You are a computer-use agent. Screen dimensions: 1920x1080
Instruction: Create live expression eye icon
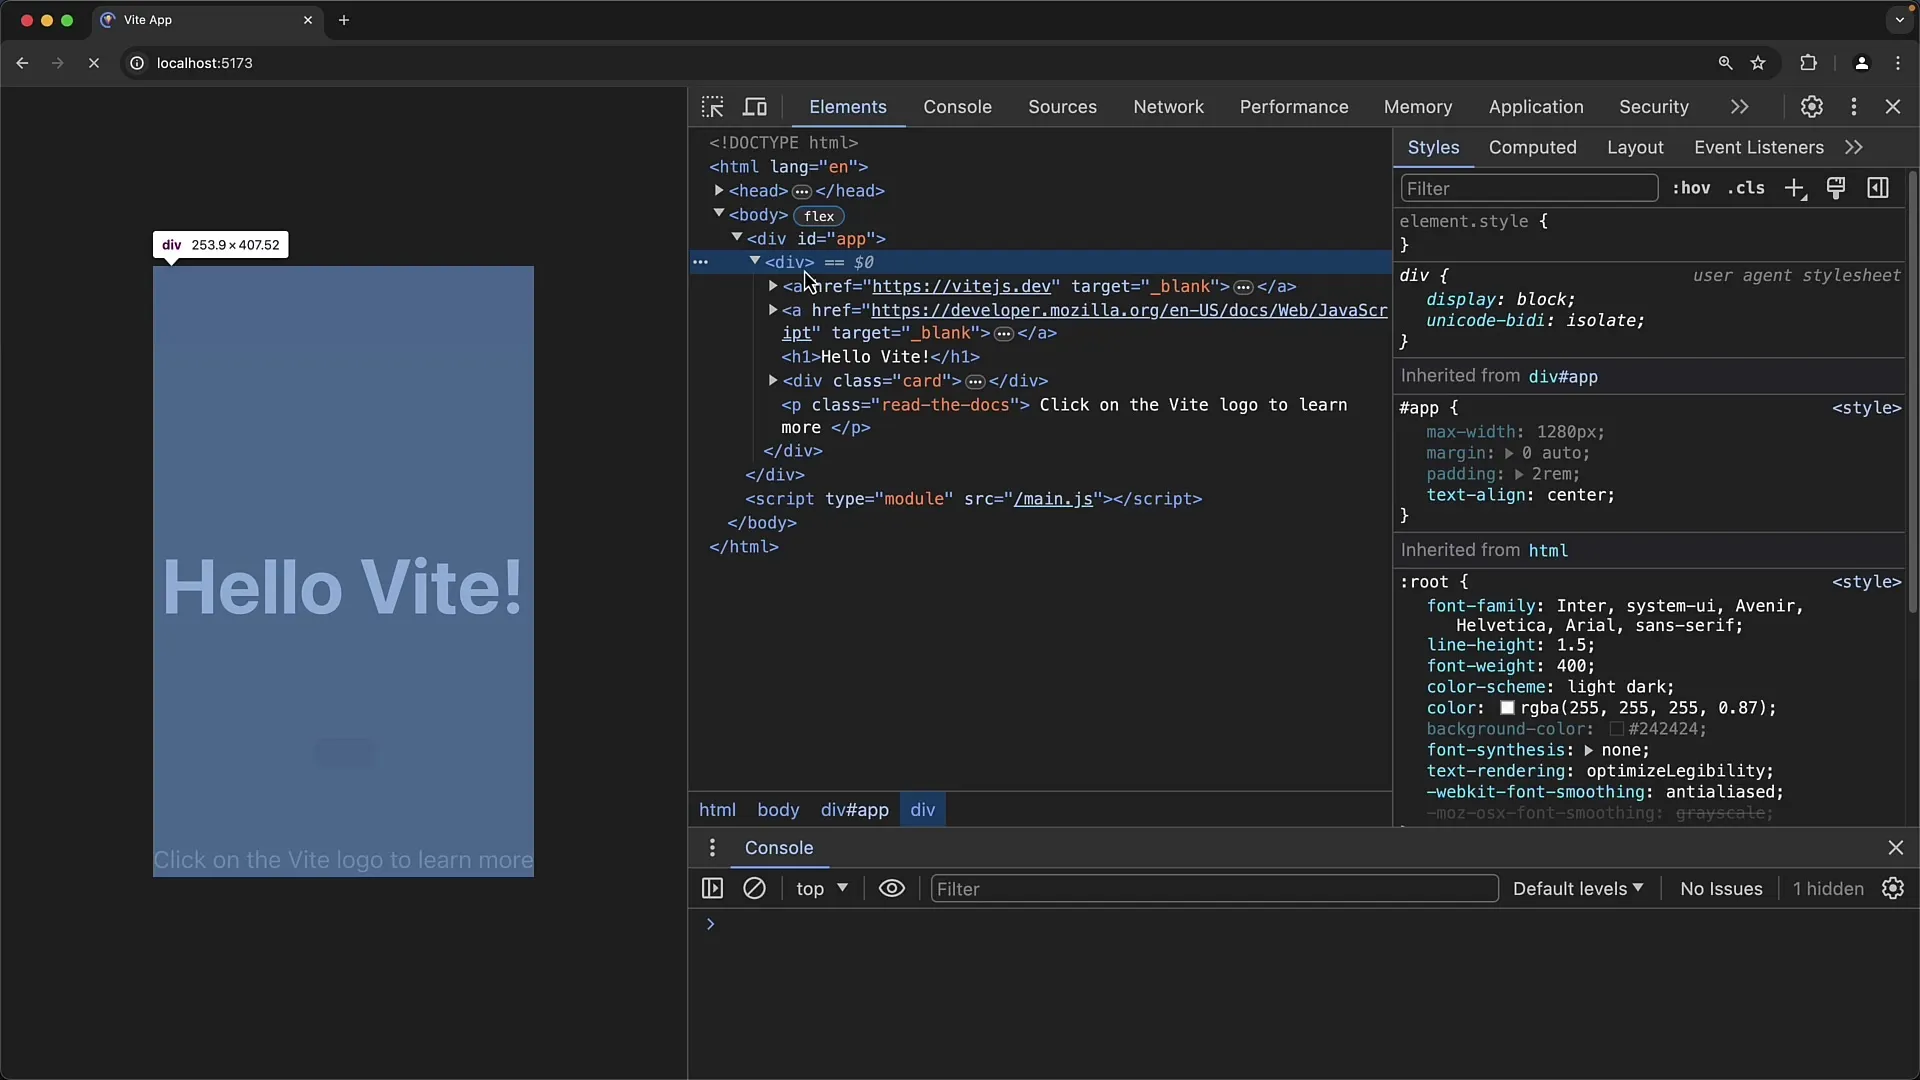(x=892, y=888)
